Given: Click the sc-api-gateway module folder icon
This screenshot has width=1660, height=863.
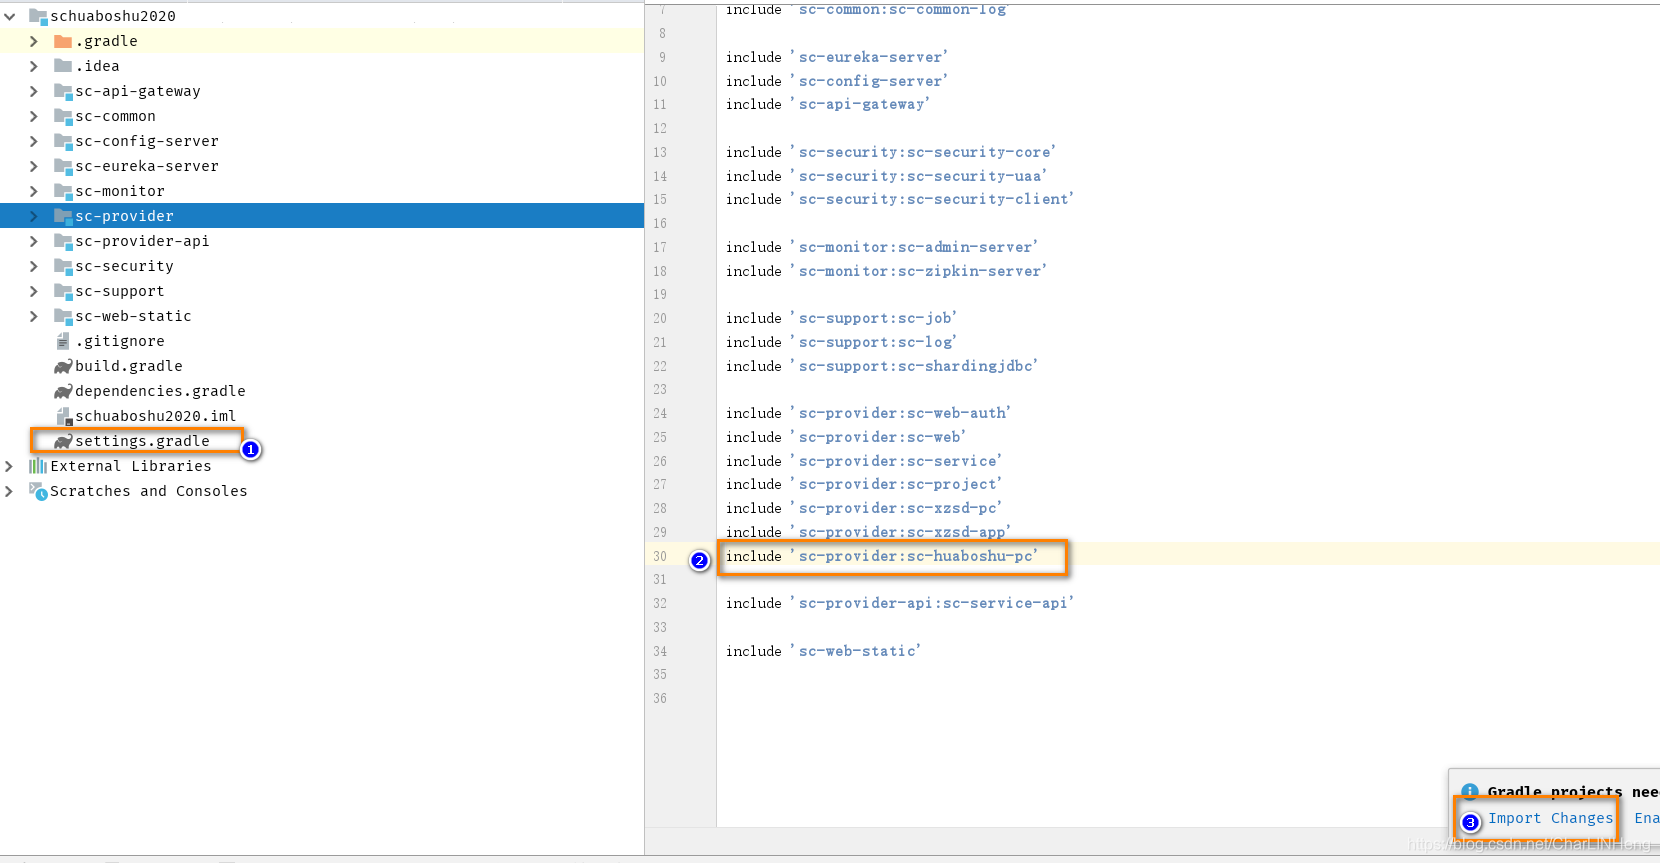Looking at the screenshot, I should 63,91.
